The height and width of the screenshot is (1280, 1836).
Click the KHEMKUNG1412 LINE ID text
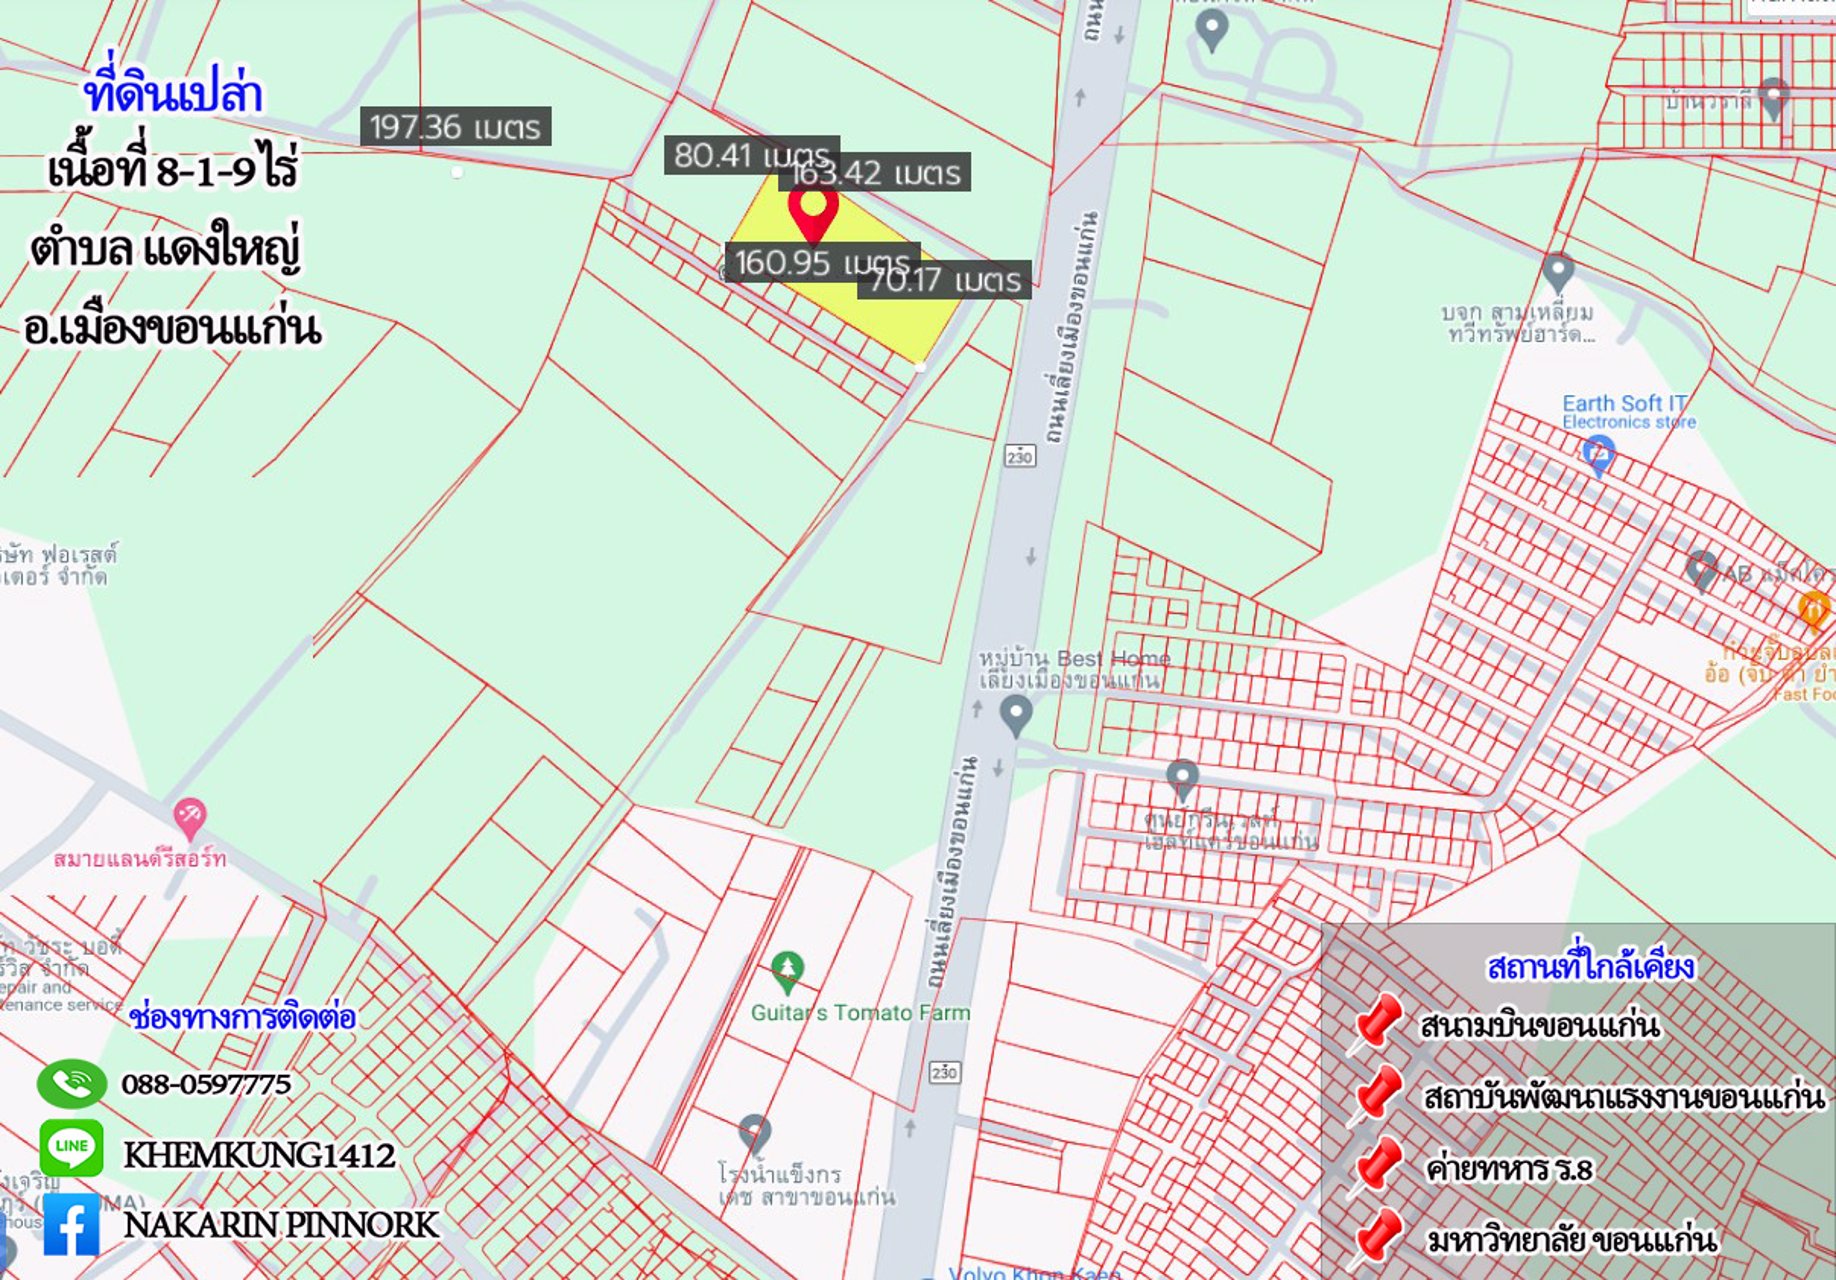(x=259, y=1155)
